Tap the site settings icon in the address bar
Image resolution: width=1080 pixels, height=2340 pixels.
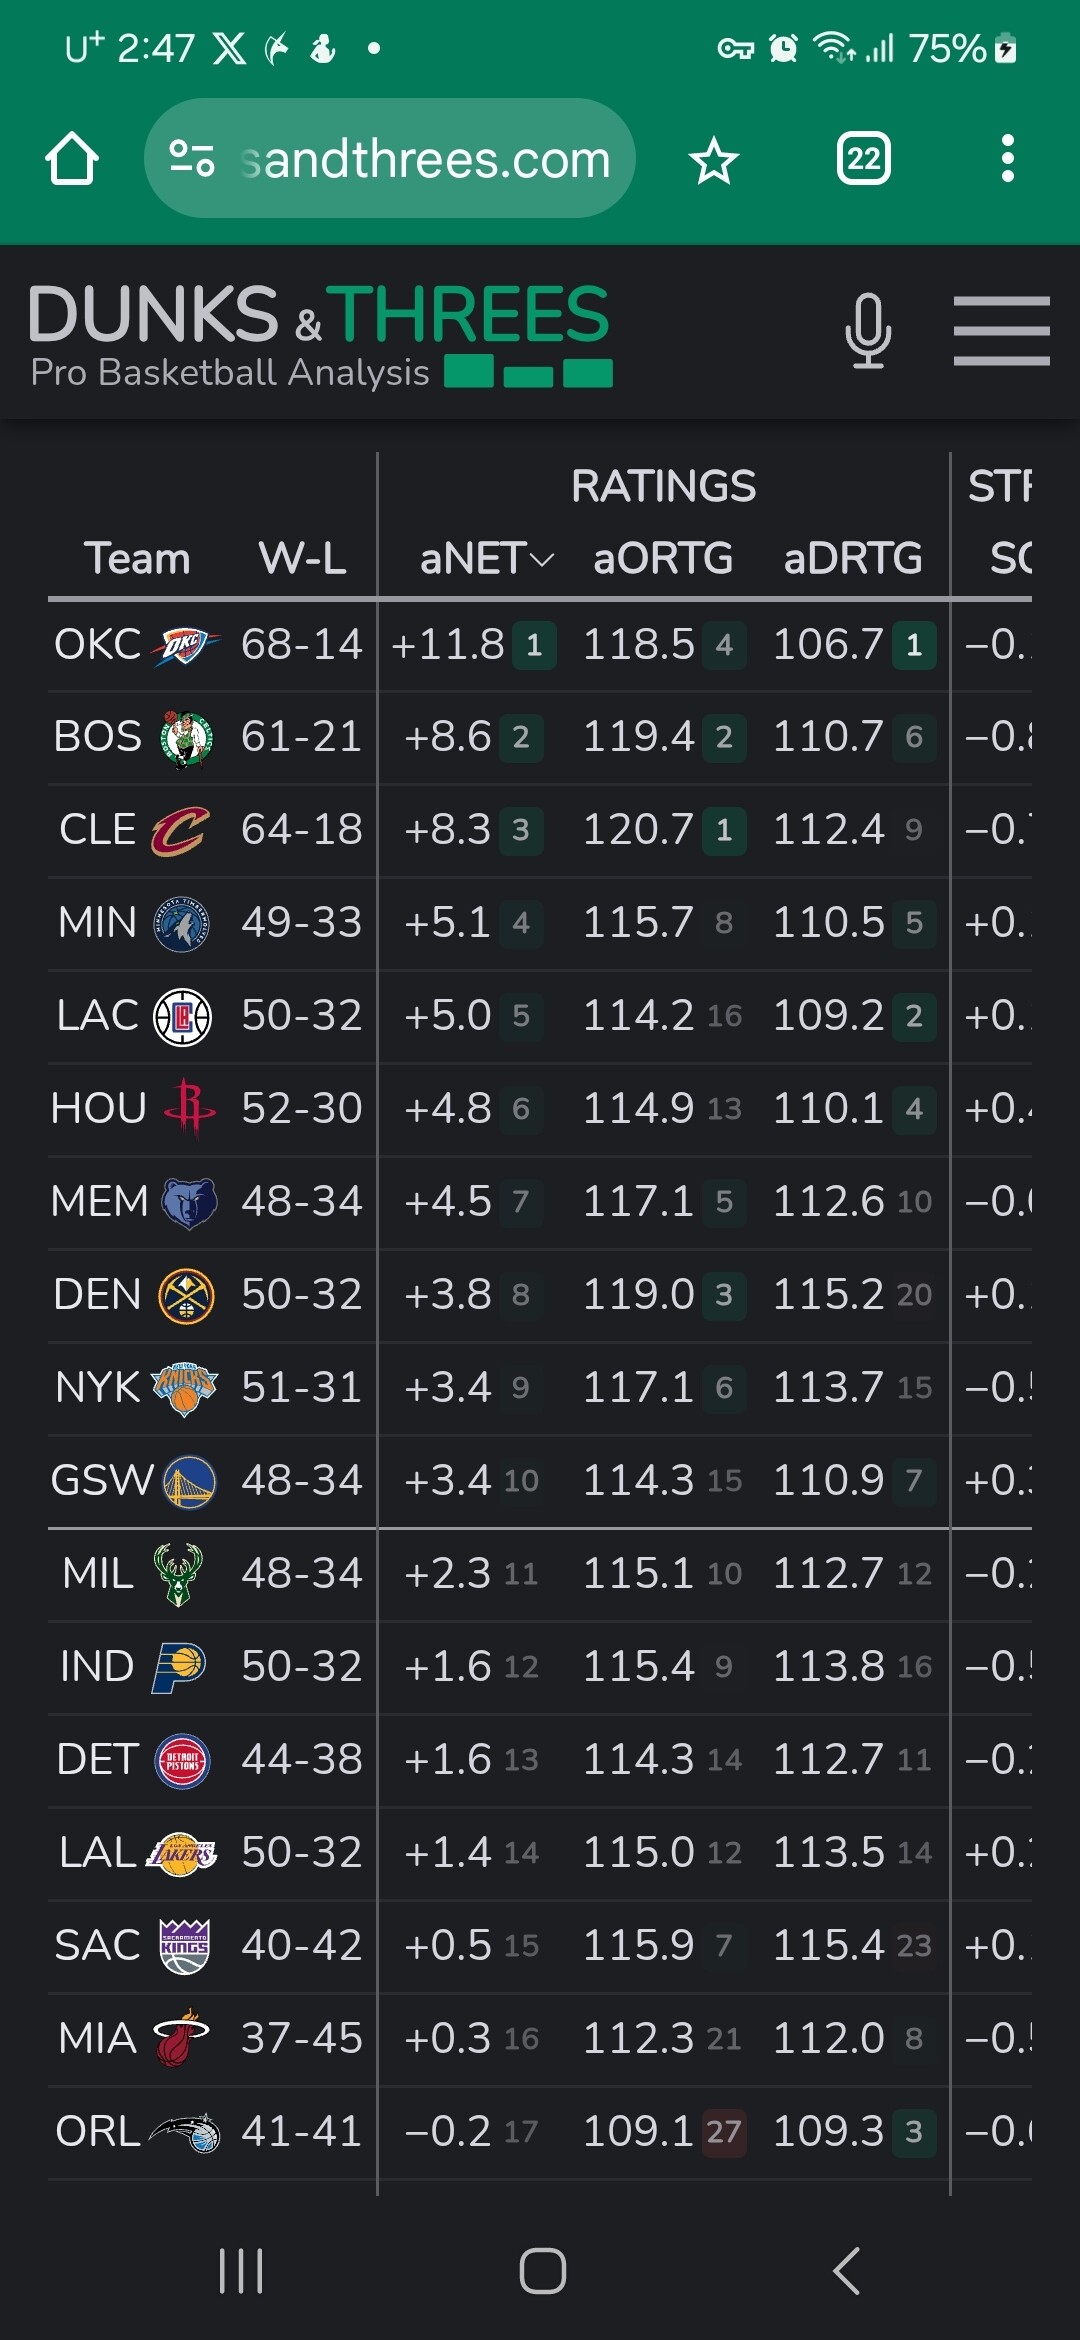(191, 159)
